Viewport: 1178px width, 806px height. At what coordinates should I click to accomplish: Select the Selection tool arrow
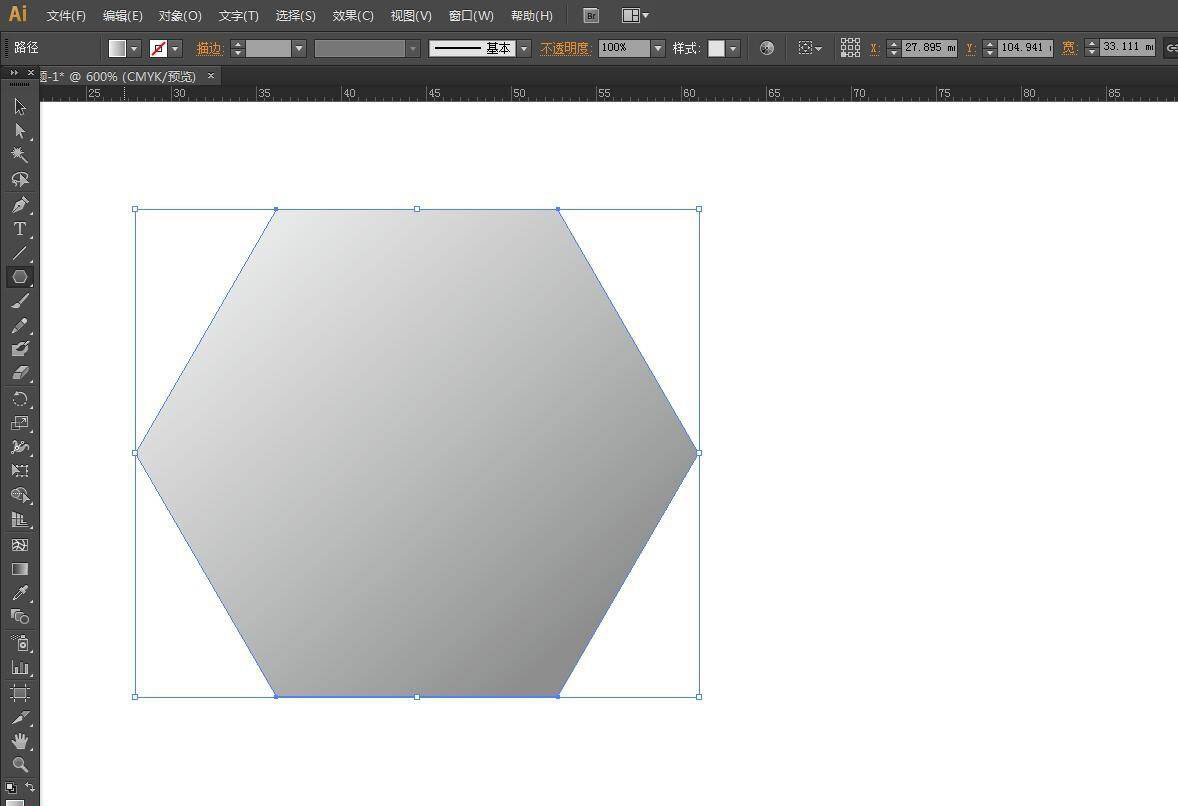coord(18,106)
